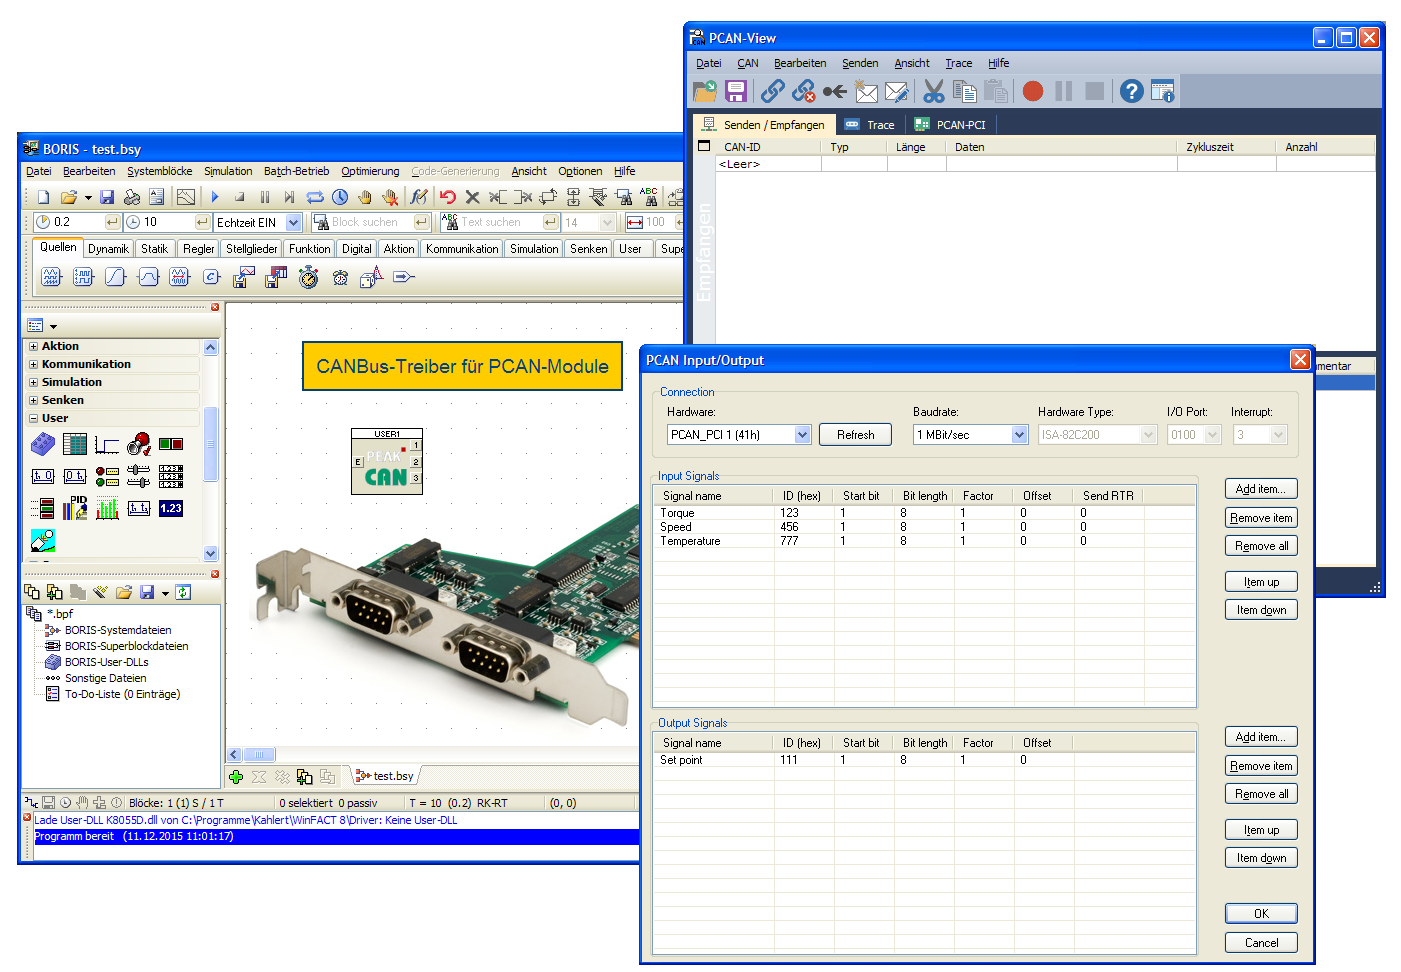Open the Senden menu in PCAN-View
The width and height of the screenshot is (1401, 972).
(860, 63)
